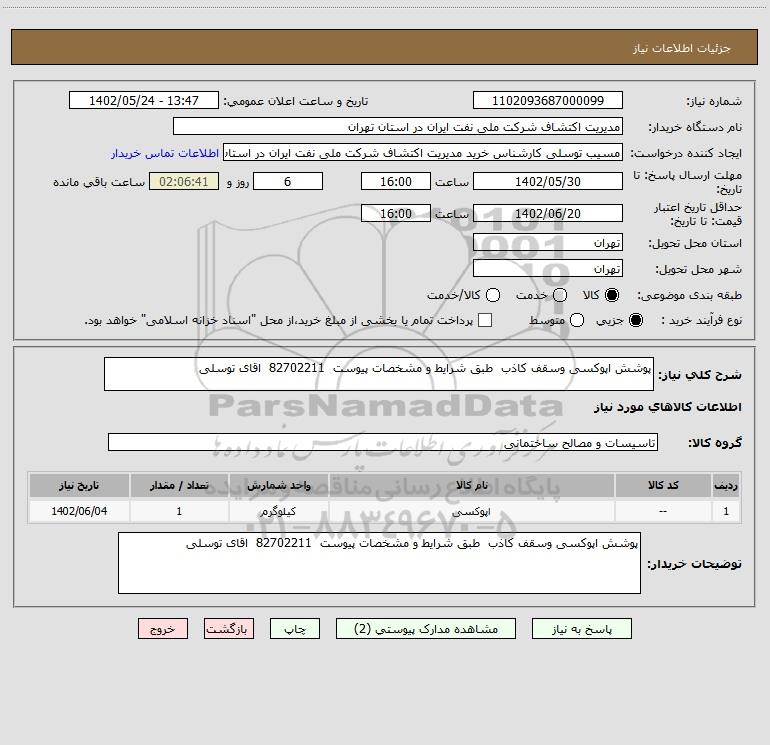
Task: Select the کالا radio button
Action: pos(613,296)
